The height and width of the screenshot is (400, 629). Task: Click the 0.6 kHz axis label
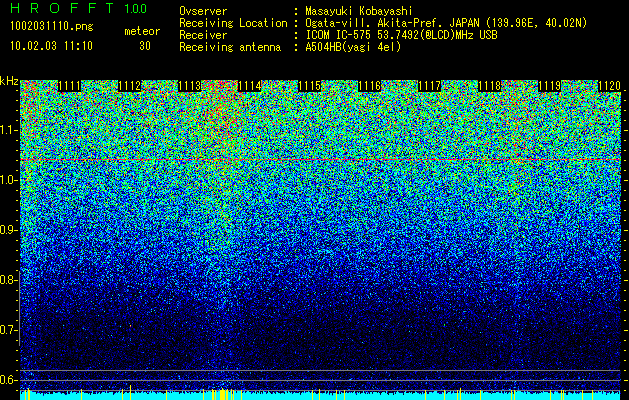[x=7, y=380]
